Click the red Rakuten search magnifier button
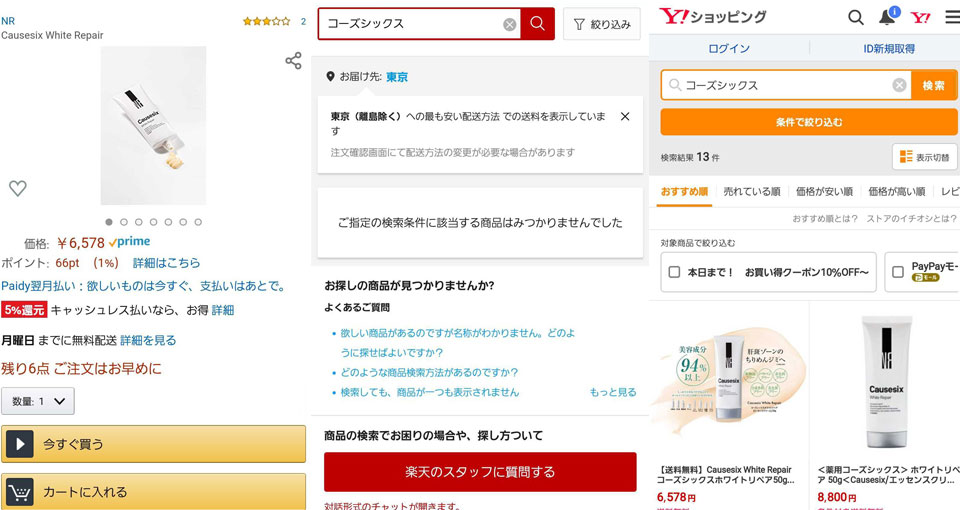The width and height of the screenshot is (960, 510). point(538,24)
